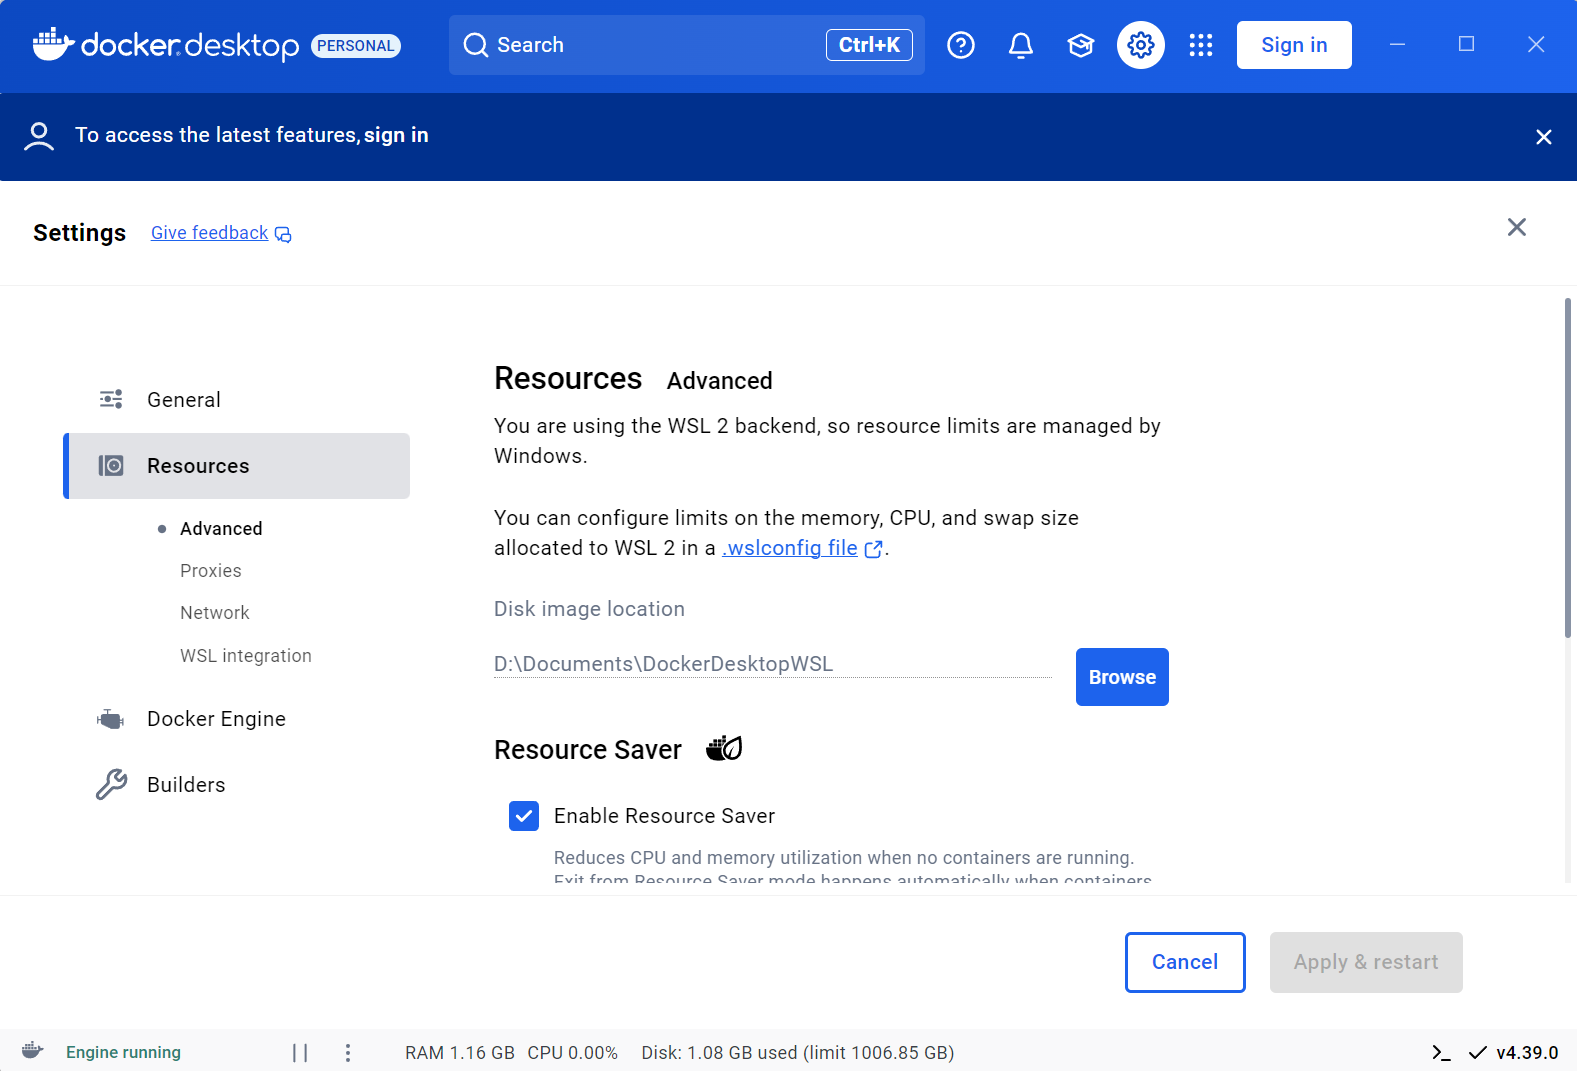The height and width of the screenshot is (1071, 1577).
Task: Click Disk 1.08 GB used status
Action: 798,1052
